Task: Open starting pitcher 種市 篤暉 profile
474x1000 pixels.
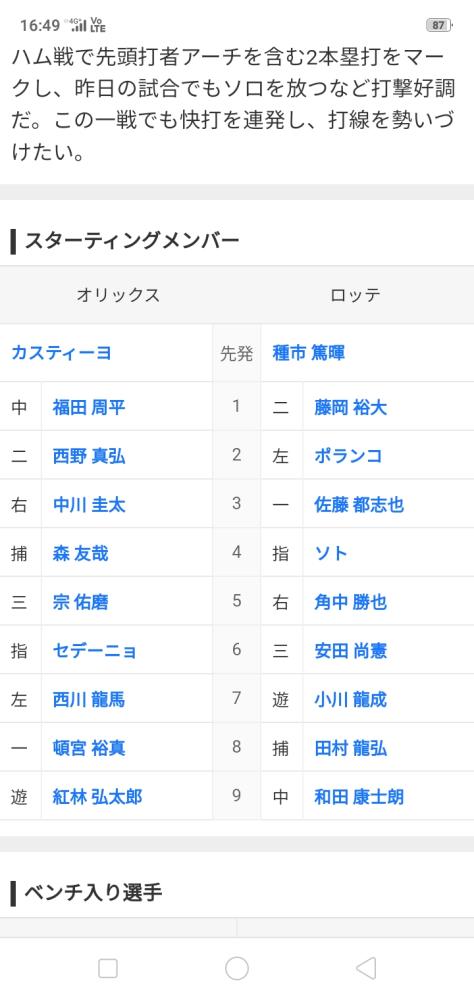Action: 309,353
